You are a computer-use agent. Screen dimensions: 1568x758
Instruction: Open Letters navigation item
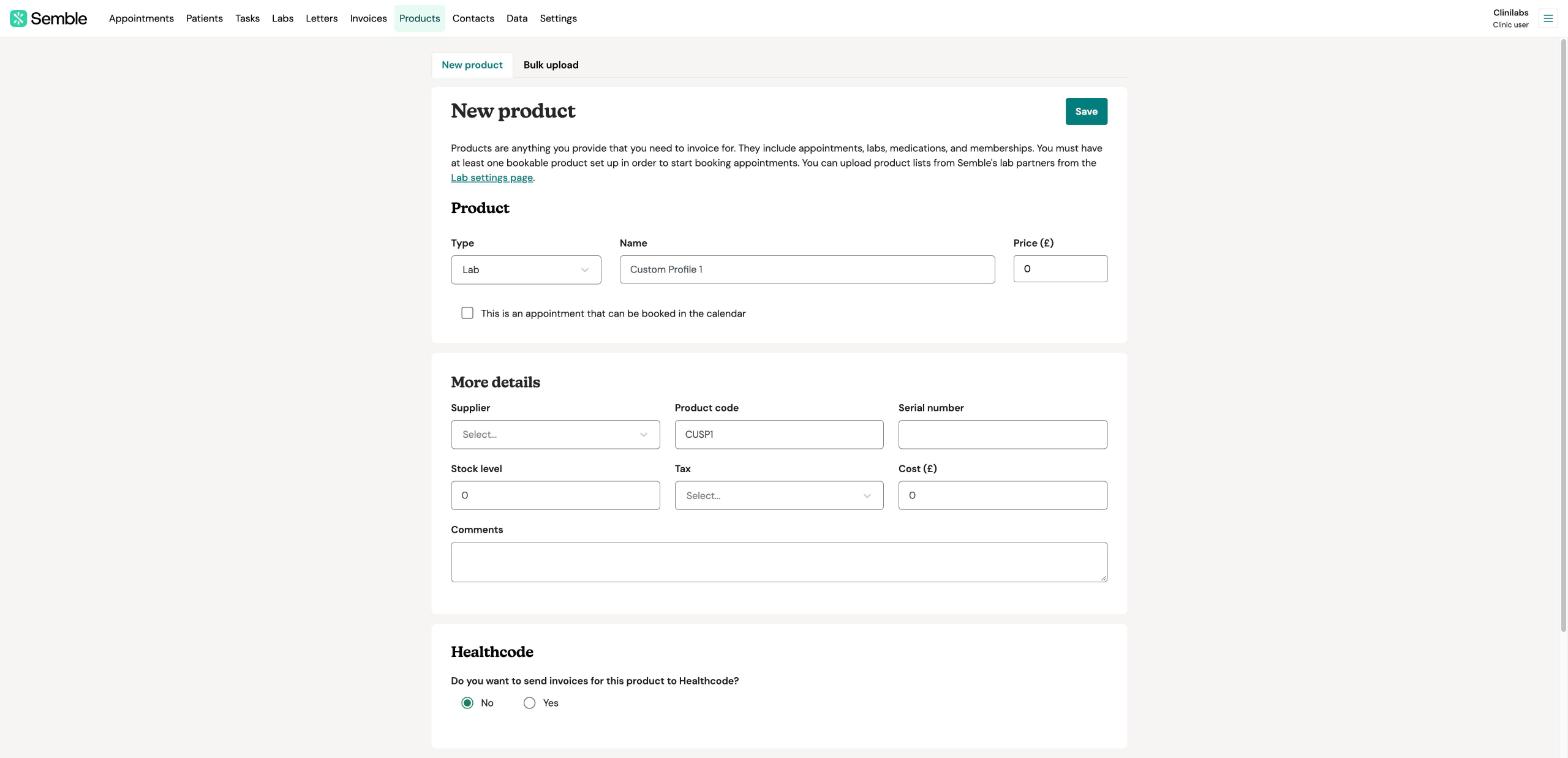coord(321,19)
